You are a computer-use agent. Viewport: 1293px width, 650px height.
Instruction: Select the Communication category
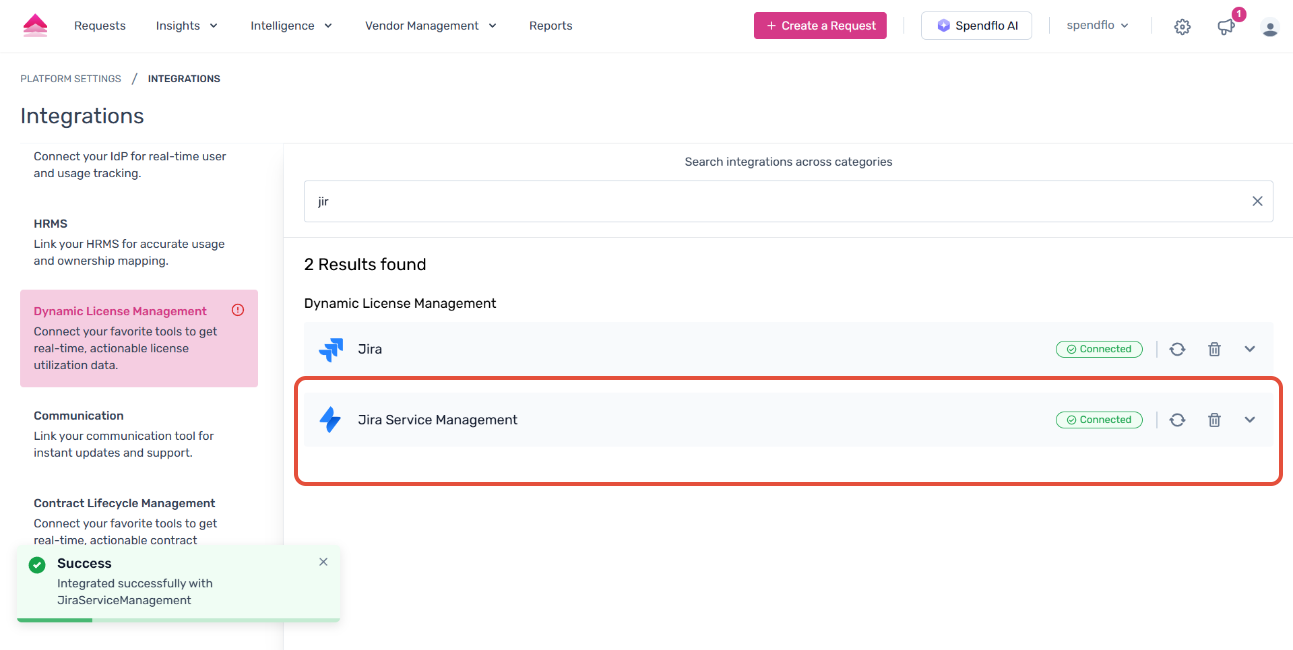(139, 434)
